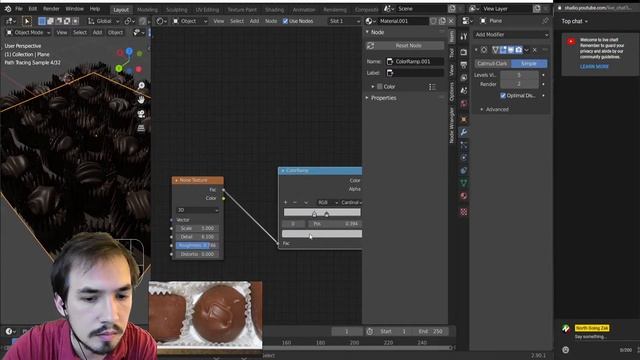Open the Window menu
The image size is (640, 360).
(x=74, y=9)
